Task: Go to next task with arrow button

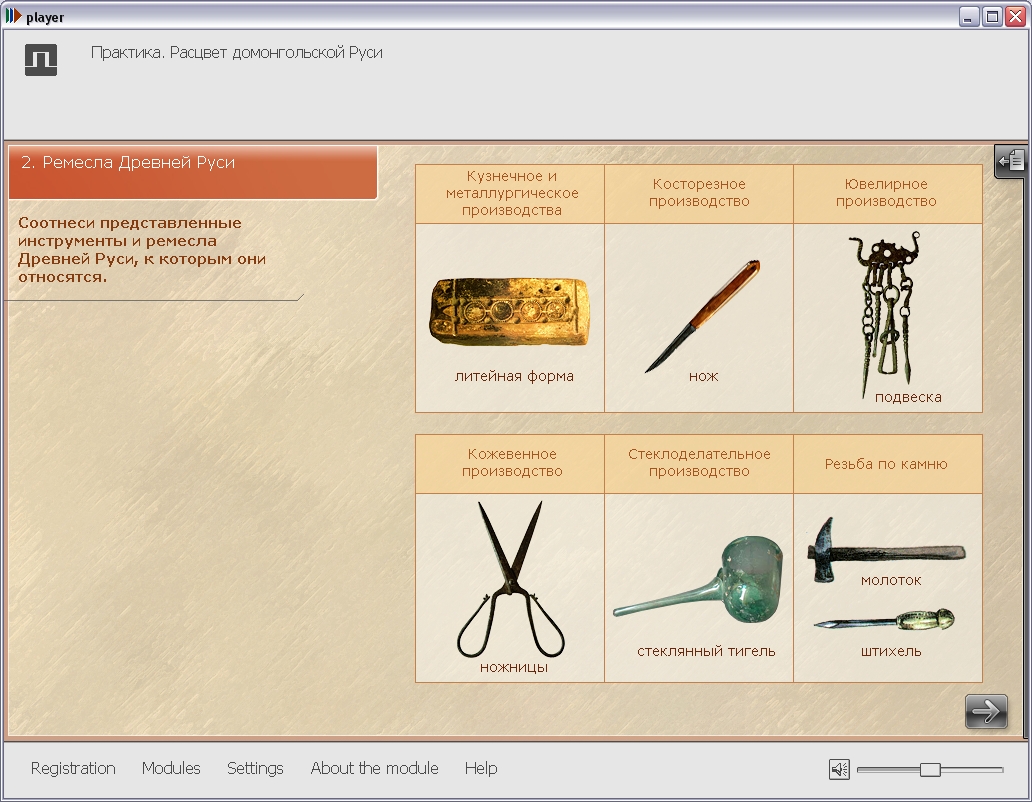Action: [986, 711]
